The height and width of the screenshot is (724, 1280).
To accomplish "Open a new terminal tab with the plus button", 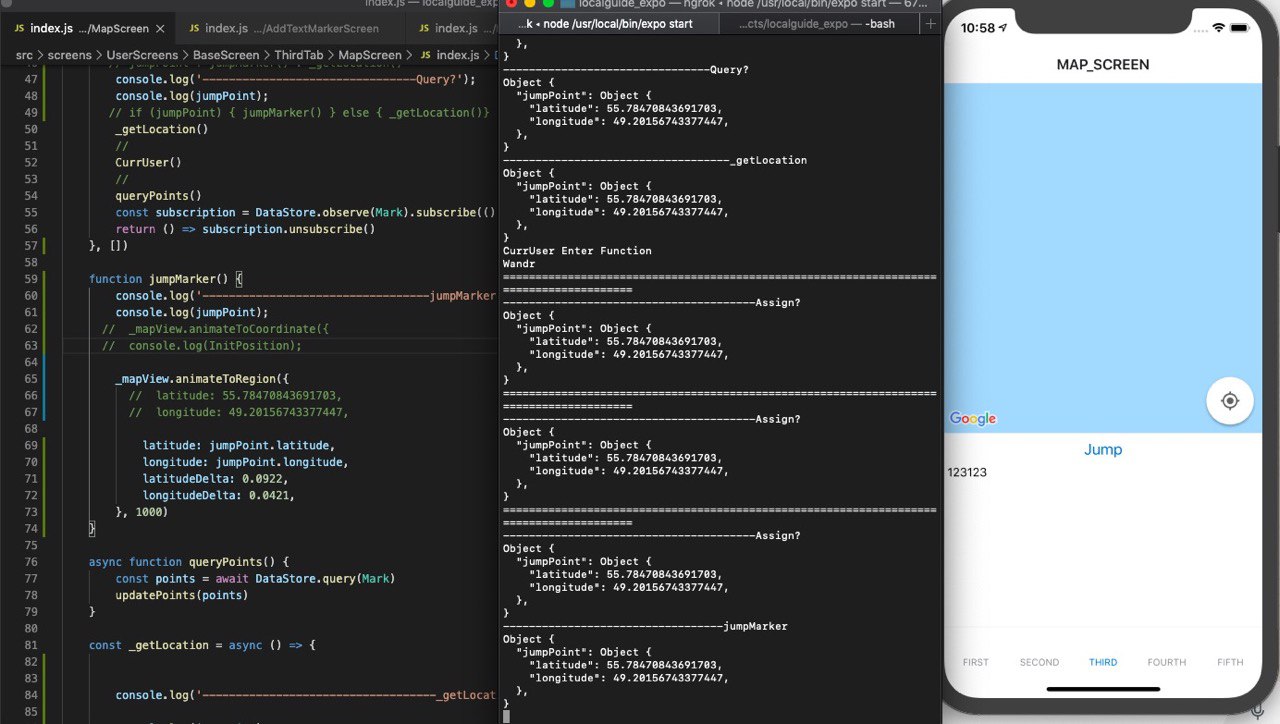I will 931,23.
